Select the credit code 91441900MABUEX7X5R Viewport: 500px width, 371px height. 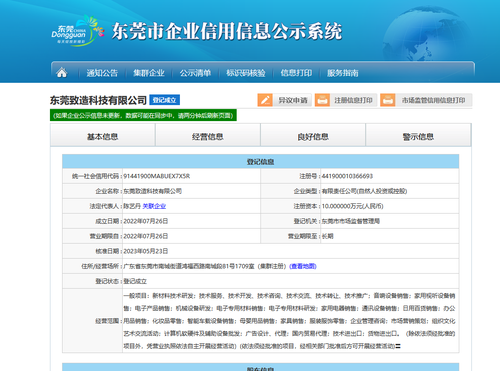[157, 176]
